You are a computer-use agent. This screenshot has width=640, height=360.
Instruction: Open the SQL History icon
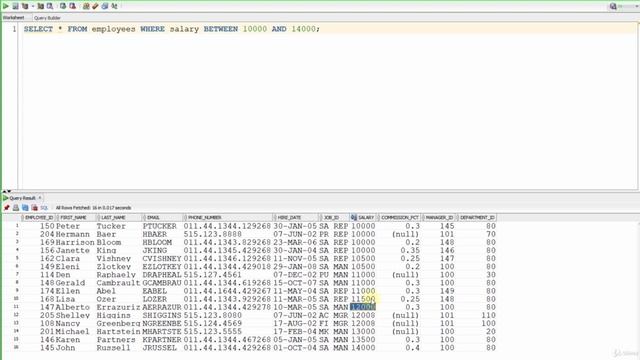point(105,6)
